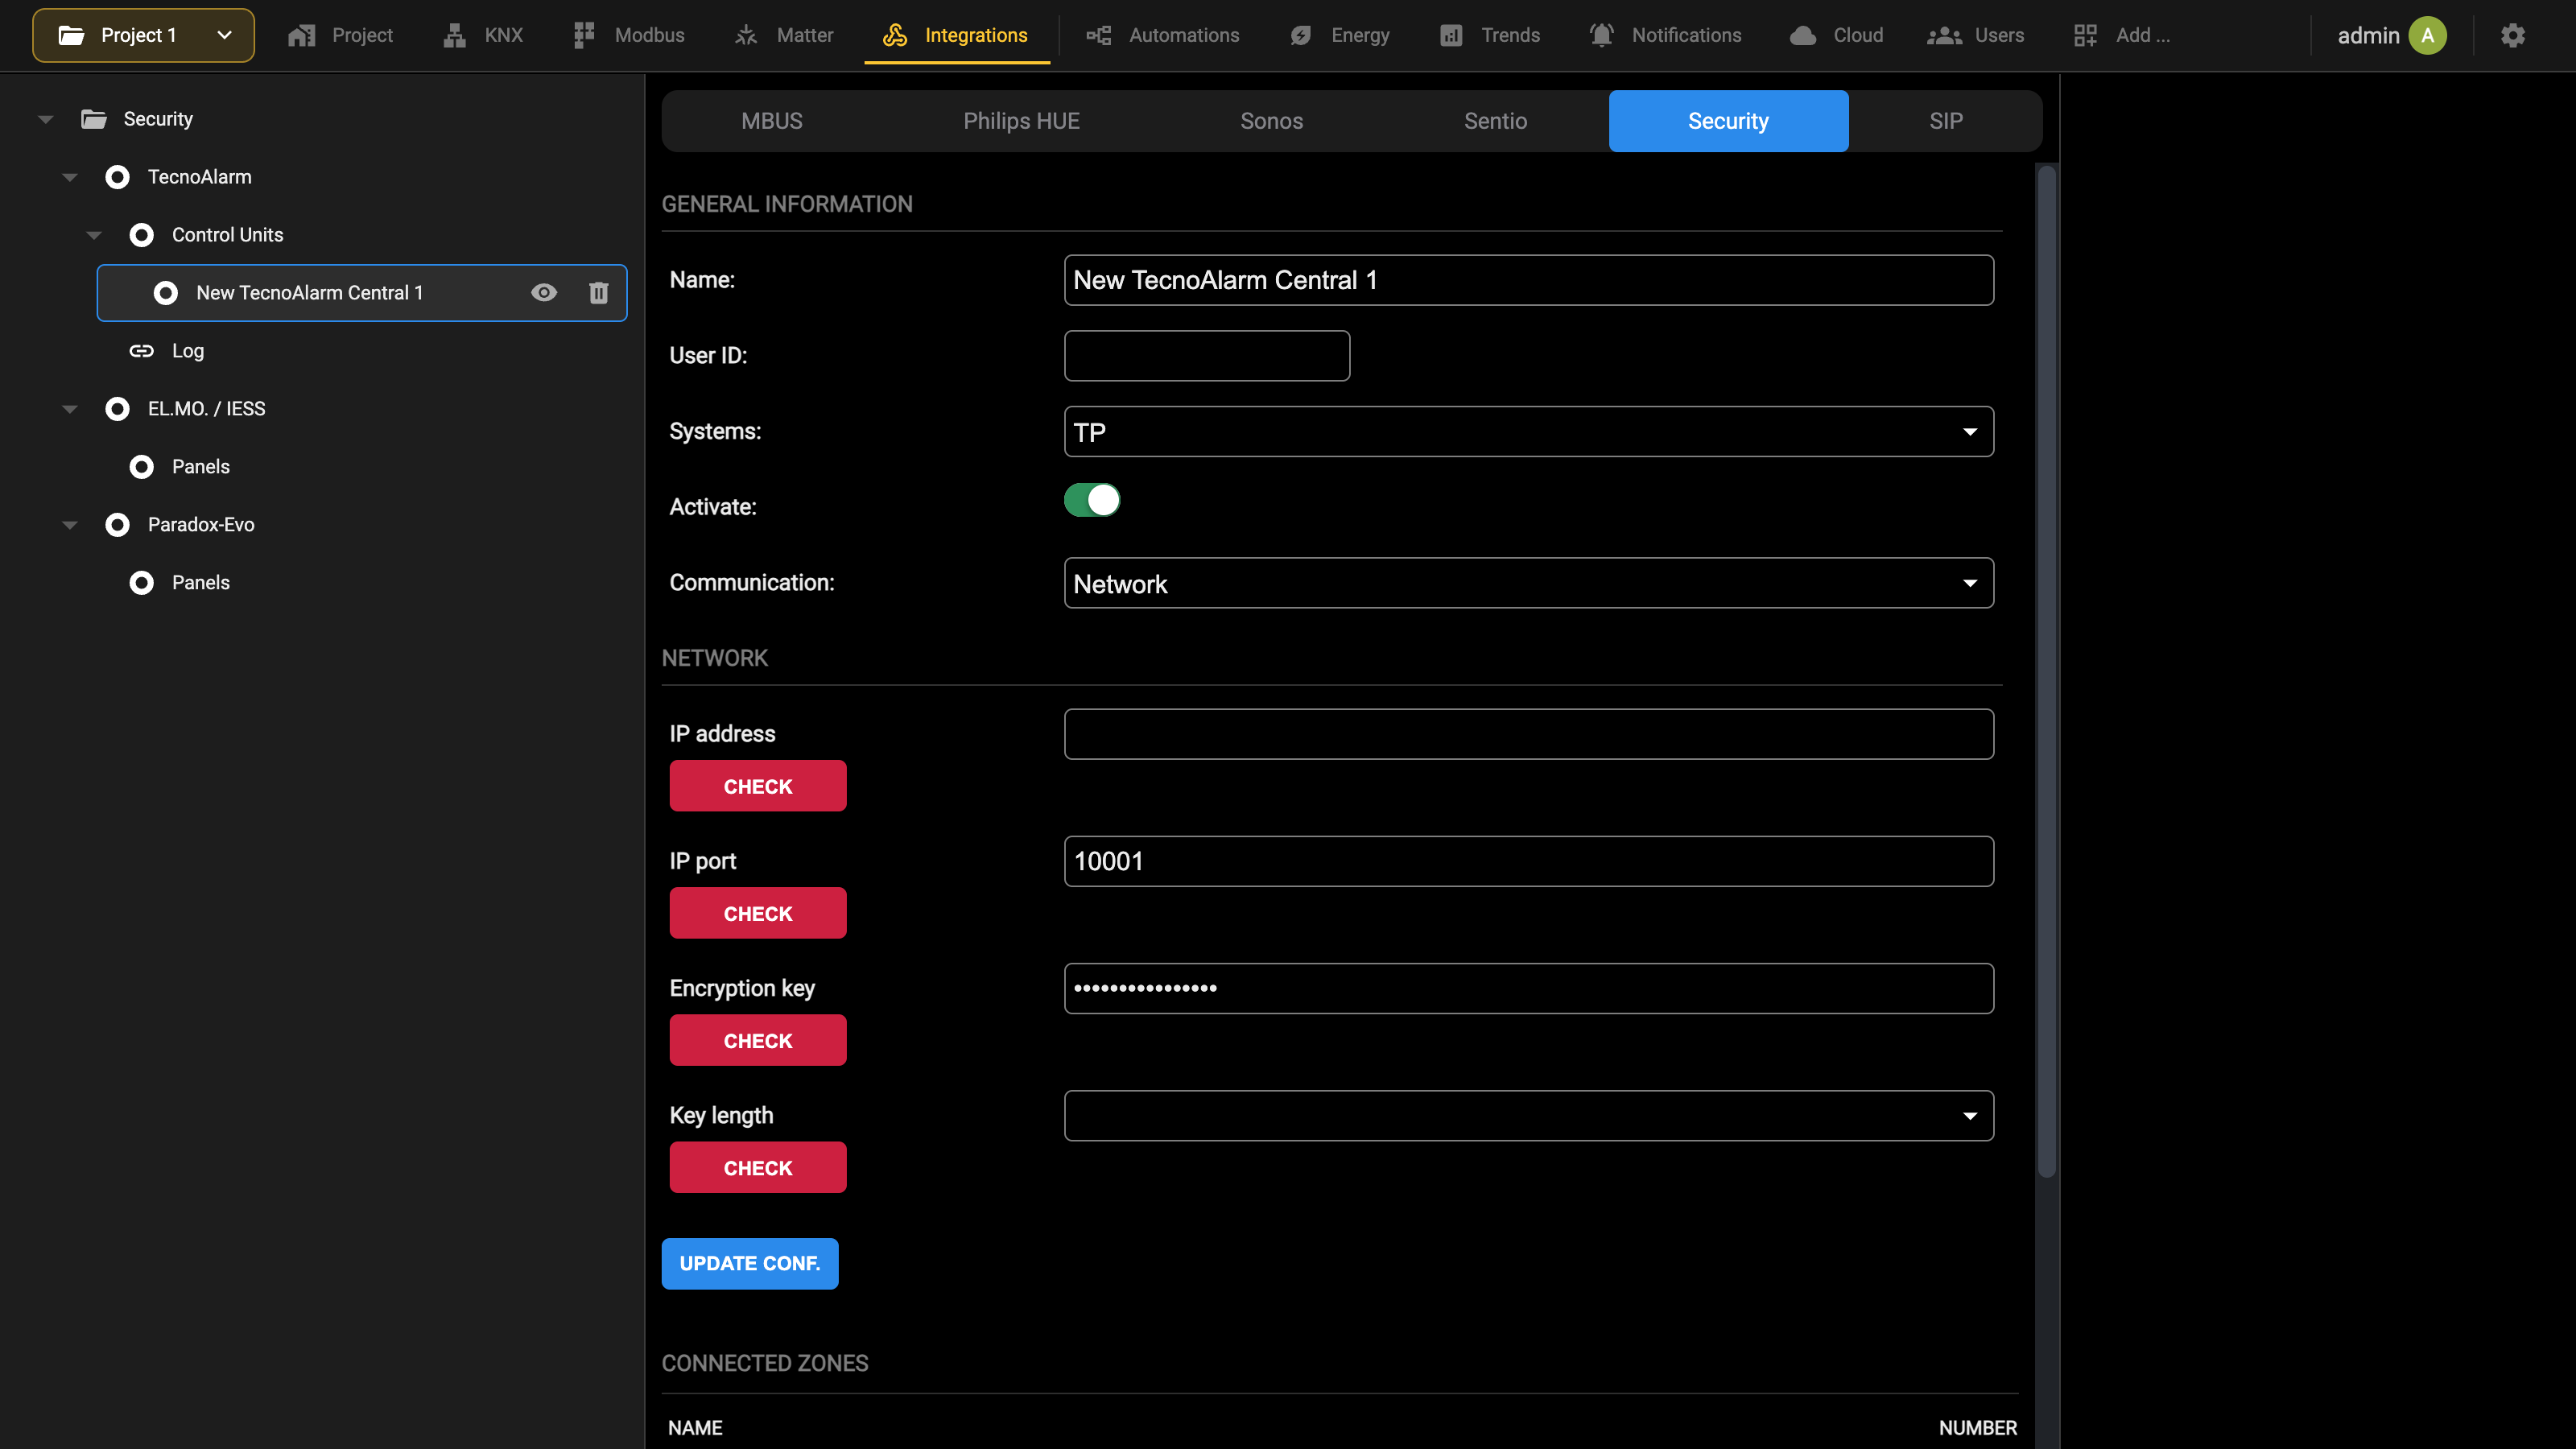Open the Systems dropdown showing TP
The image size is (2576, 1449).
1528,432
